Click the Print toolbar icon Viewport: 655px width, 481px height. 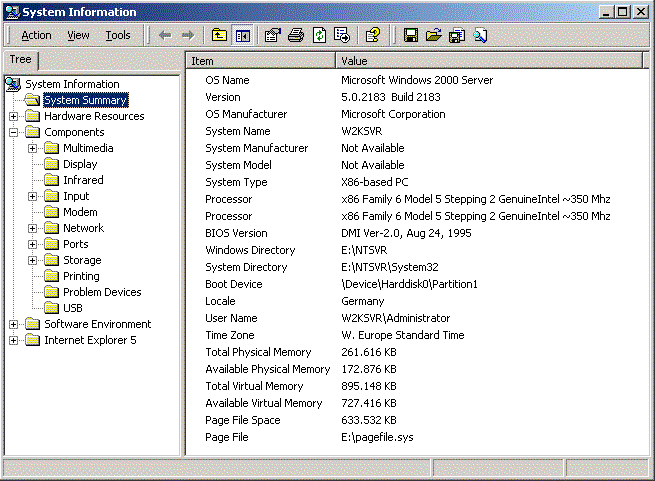point(296,36)
